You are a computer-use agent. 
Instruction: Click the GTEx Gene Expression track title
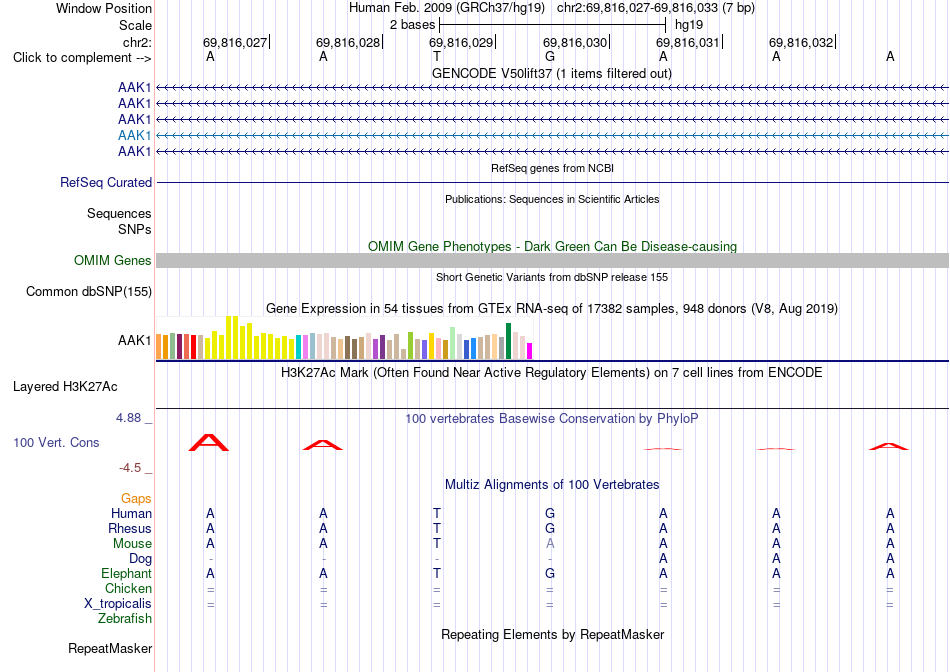[552, 308]
